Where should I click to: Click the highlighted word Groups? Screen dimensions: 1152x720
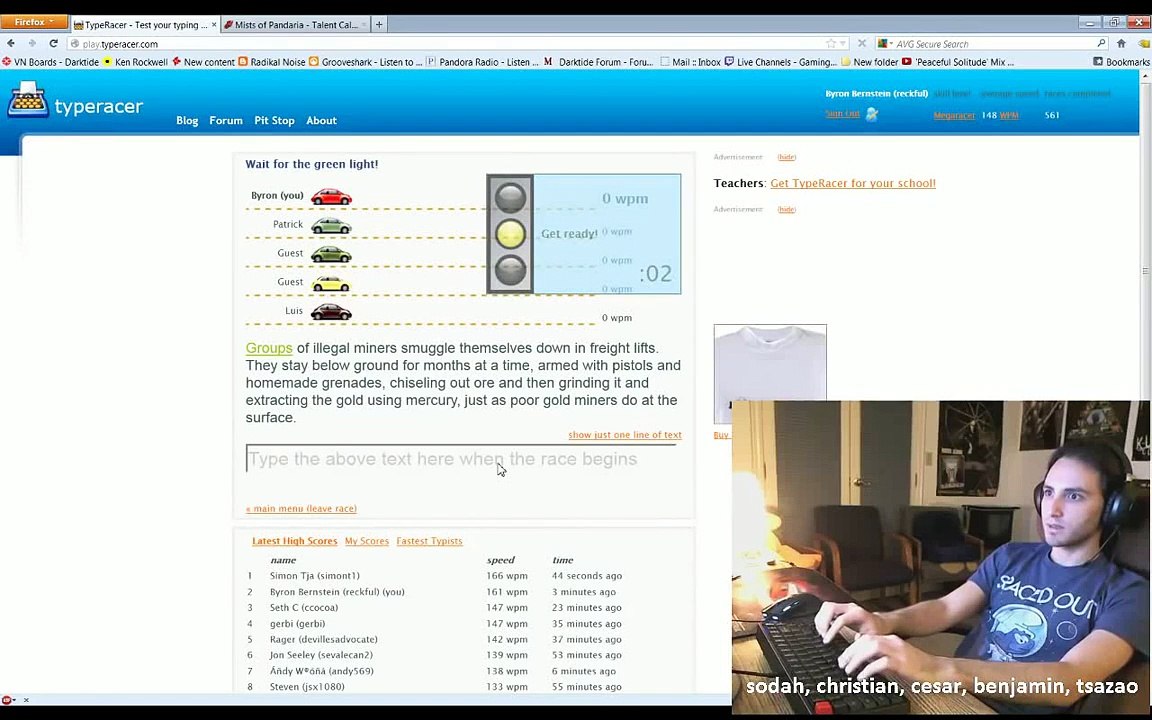click(x=269, y=348)
